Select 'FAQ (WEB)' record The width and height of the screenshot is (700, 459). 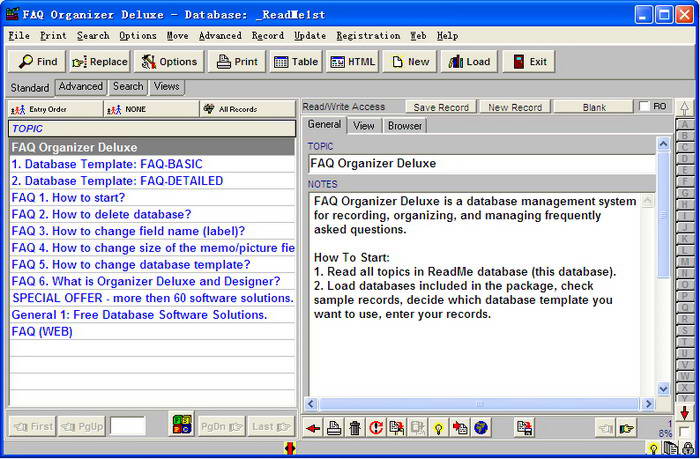152,331
